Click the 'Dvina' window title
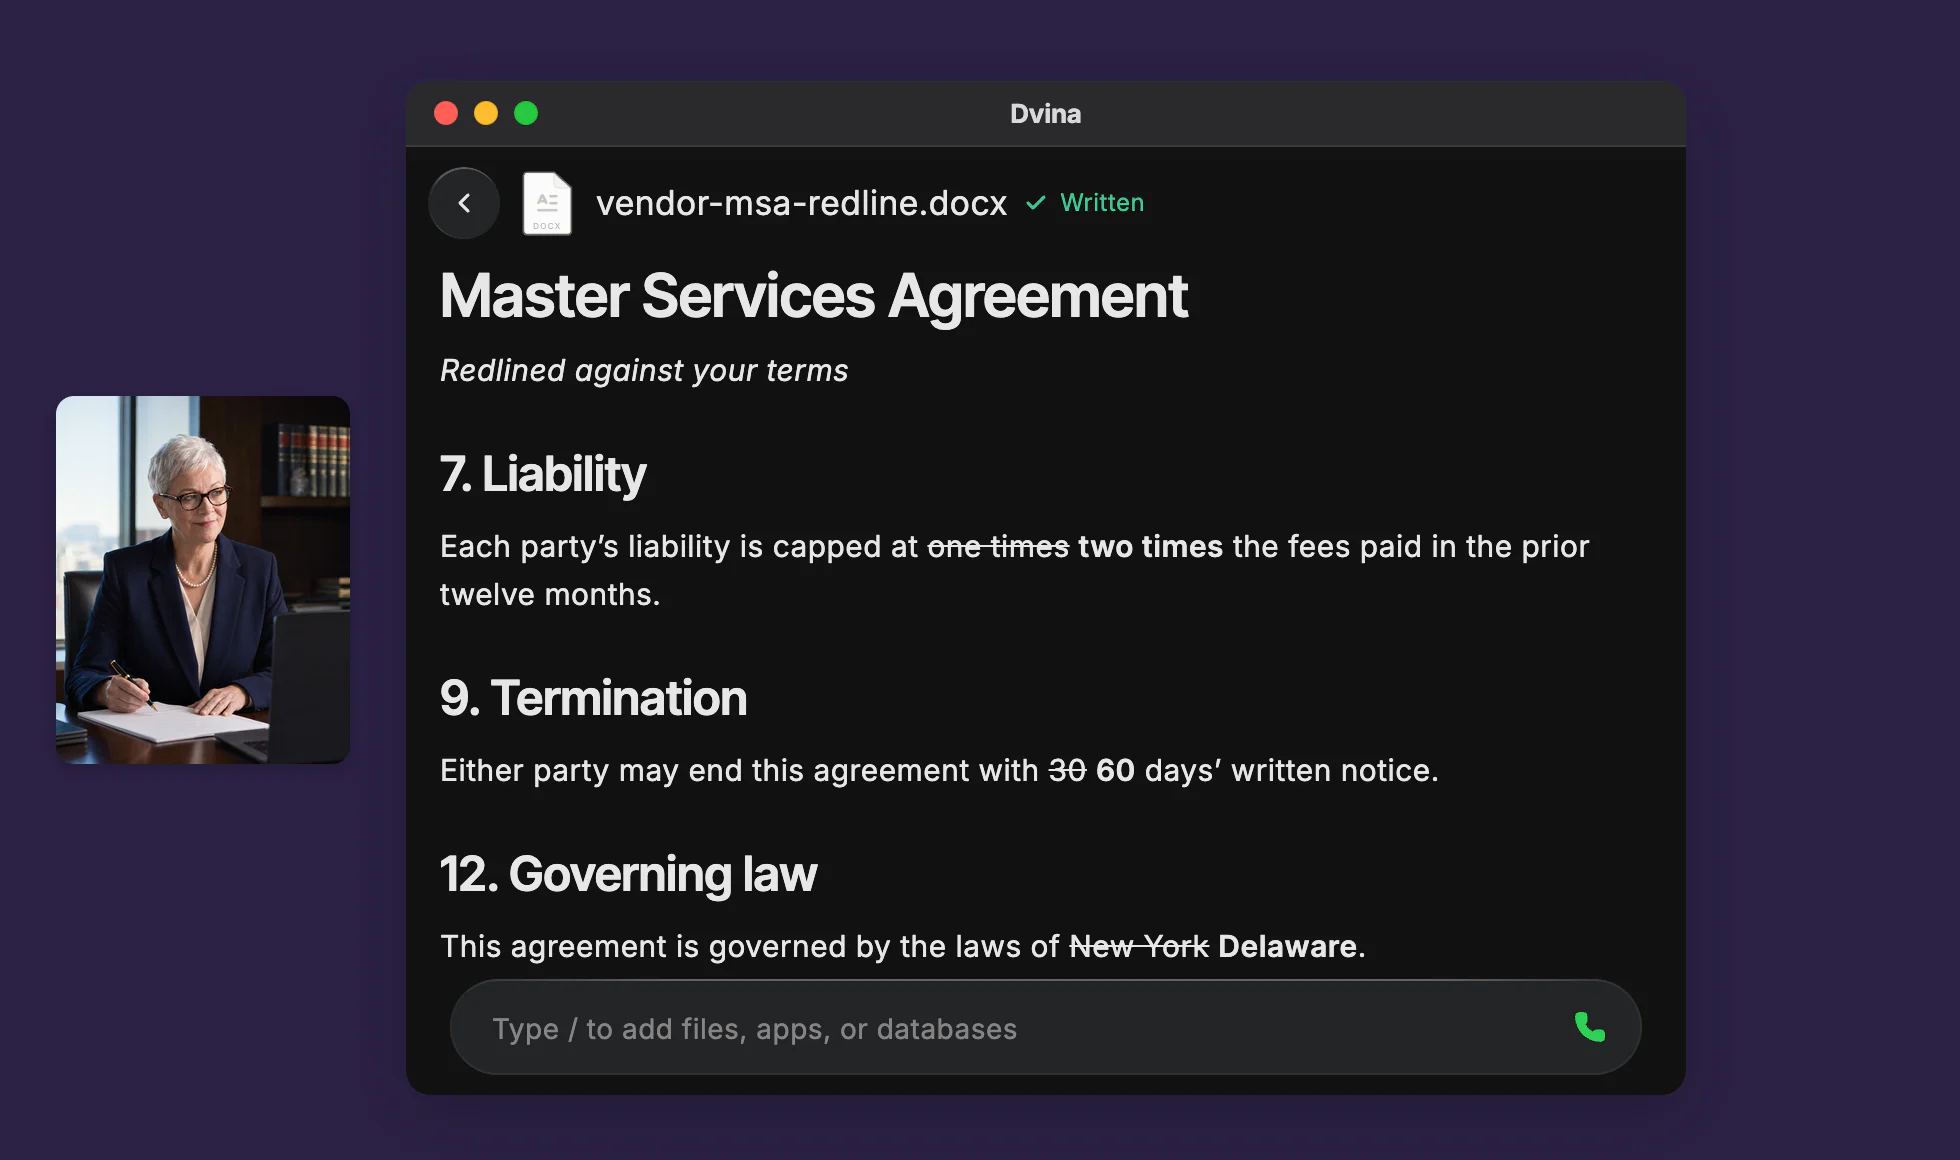This screenshot has width=1960, height=1160. point(1045,114)
